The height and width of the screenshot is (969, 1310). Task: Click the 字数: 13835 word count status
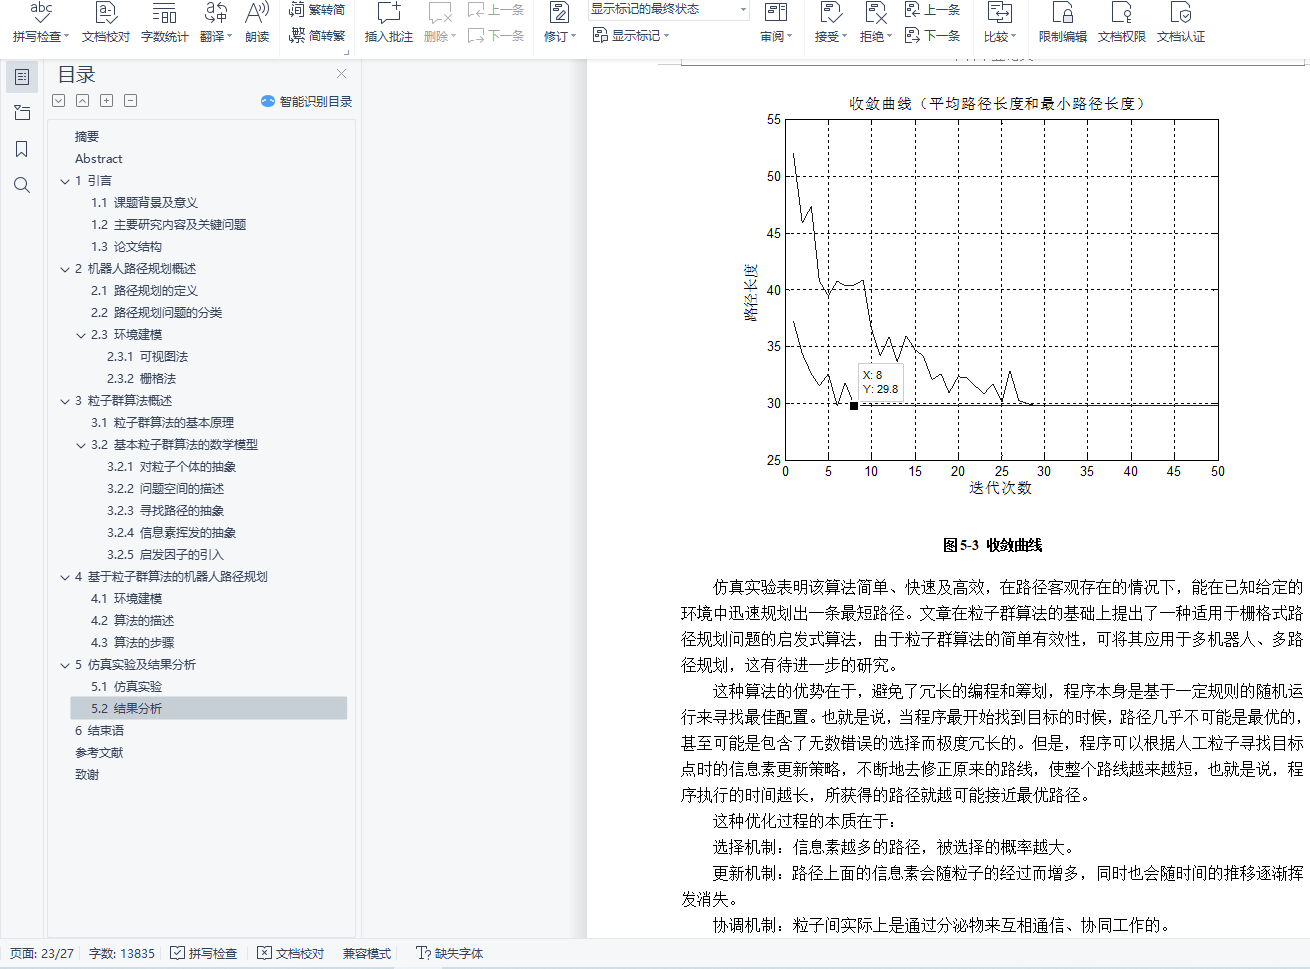pyautogui.click(x=122, y=953)
